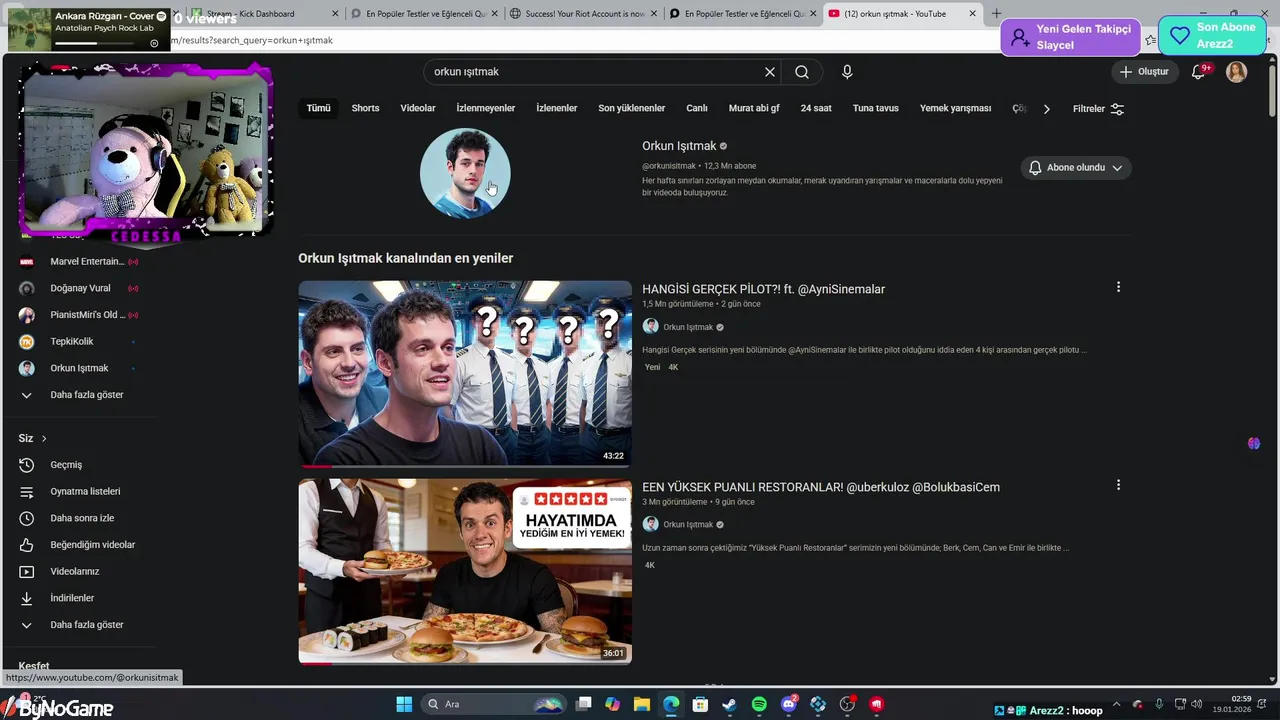Click the Orkun Işıtmak channel avatar in the sidebar
The height and width of the screenshot is (720, 1280).
coord(27,368)
